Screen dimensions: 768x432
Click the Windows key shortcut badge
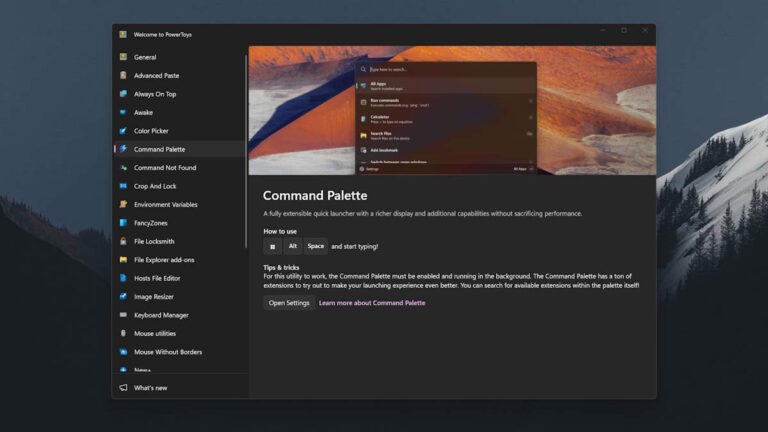coord(272,246)
